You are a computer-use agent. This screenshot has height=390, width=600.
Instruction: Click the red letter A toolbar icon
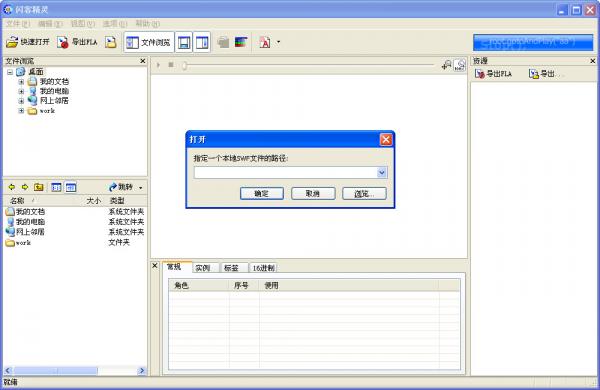265,42
